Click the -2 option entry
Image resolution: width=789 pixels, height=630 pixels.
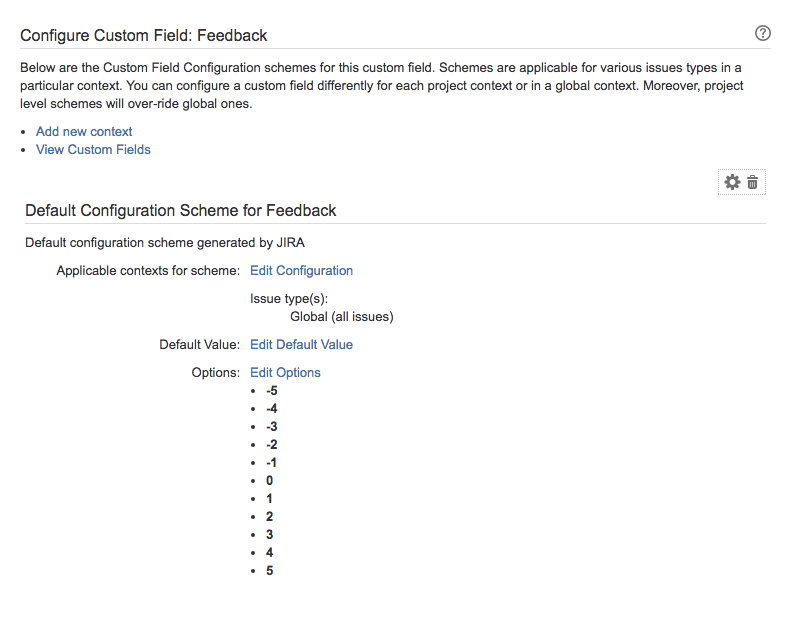tap(272, 444)
